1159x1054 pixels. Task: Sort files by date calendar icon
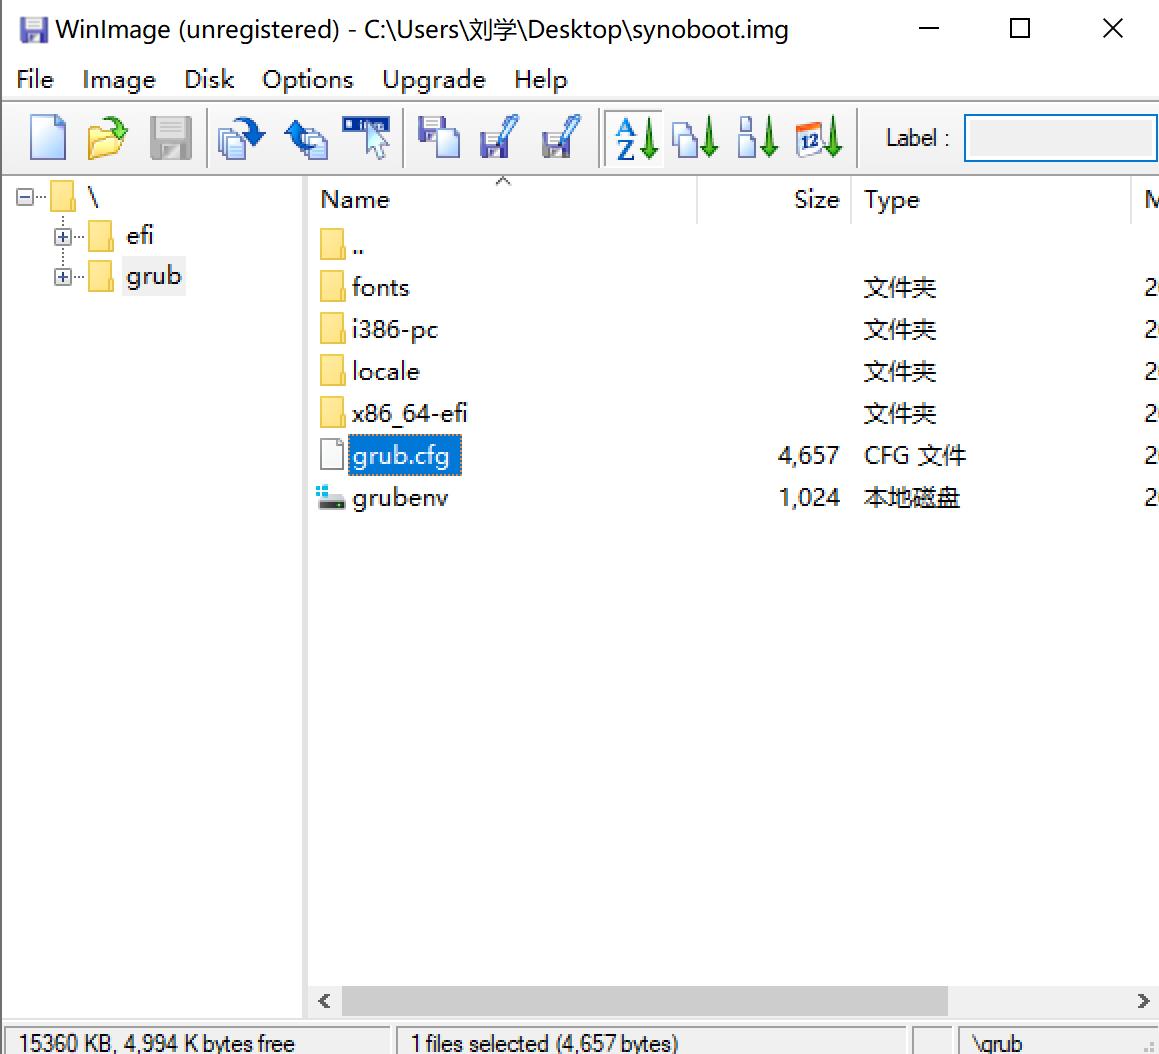click(819, 137)
